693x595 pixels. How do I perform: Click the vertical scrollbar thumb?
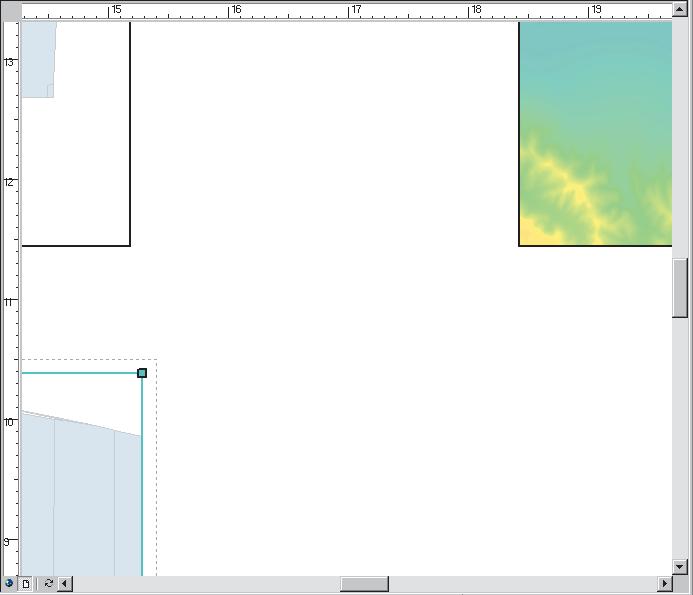(680, 288)
